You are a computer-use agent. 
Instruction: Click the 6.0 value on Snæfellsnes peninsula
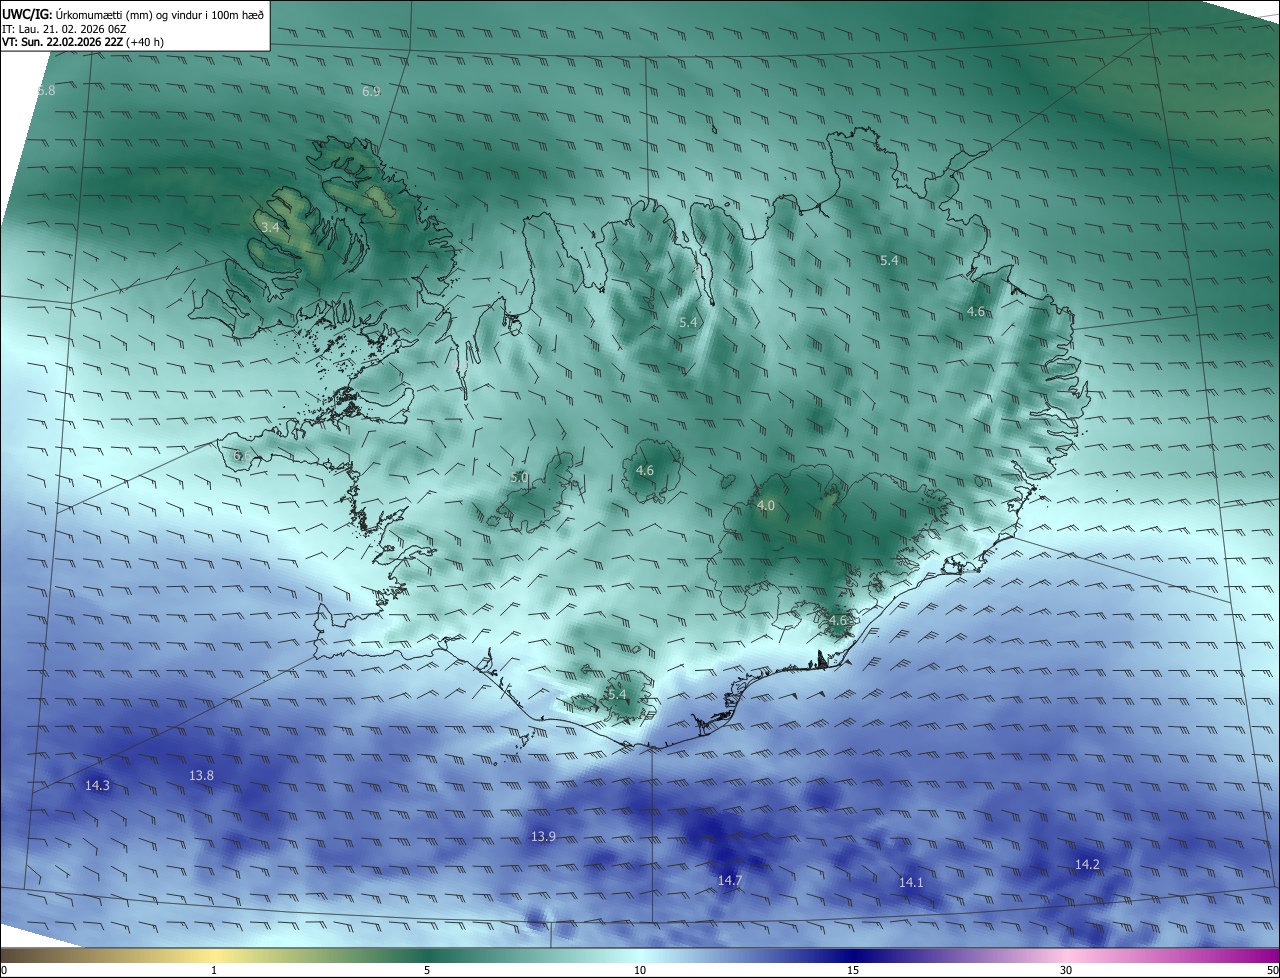click(x=241, y=455)
